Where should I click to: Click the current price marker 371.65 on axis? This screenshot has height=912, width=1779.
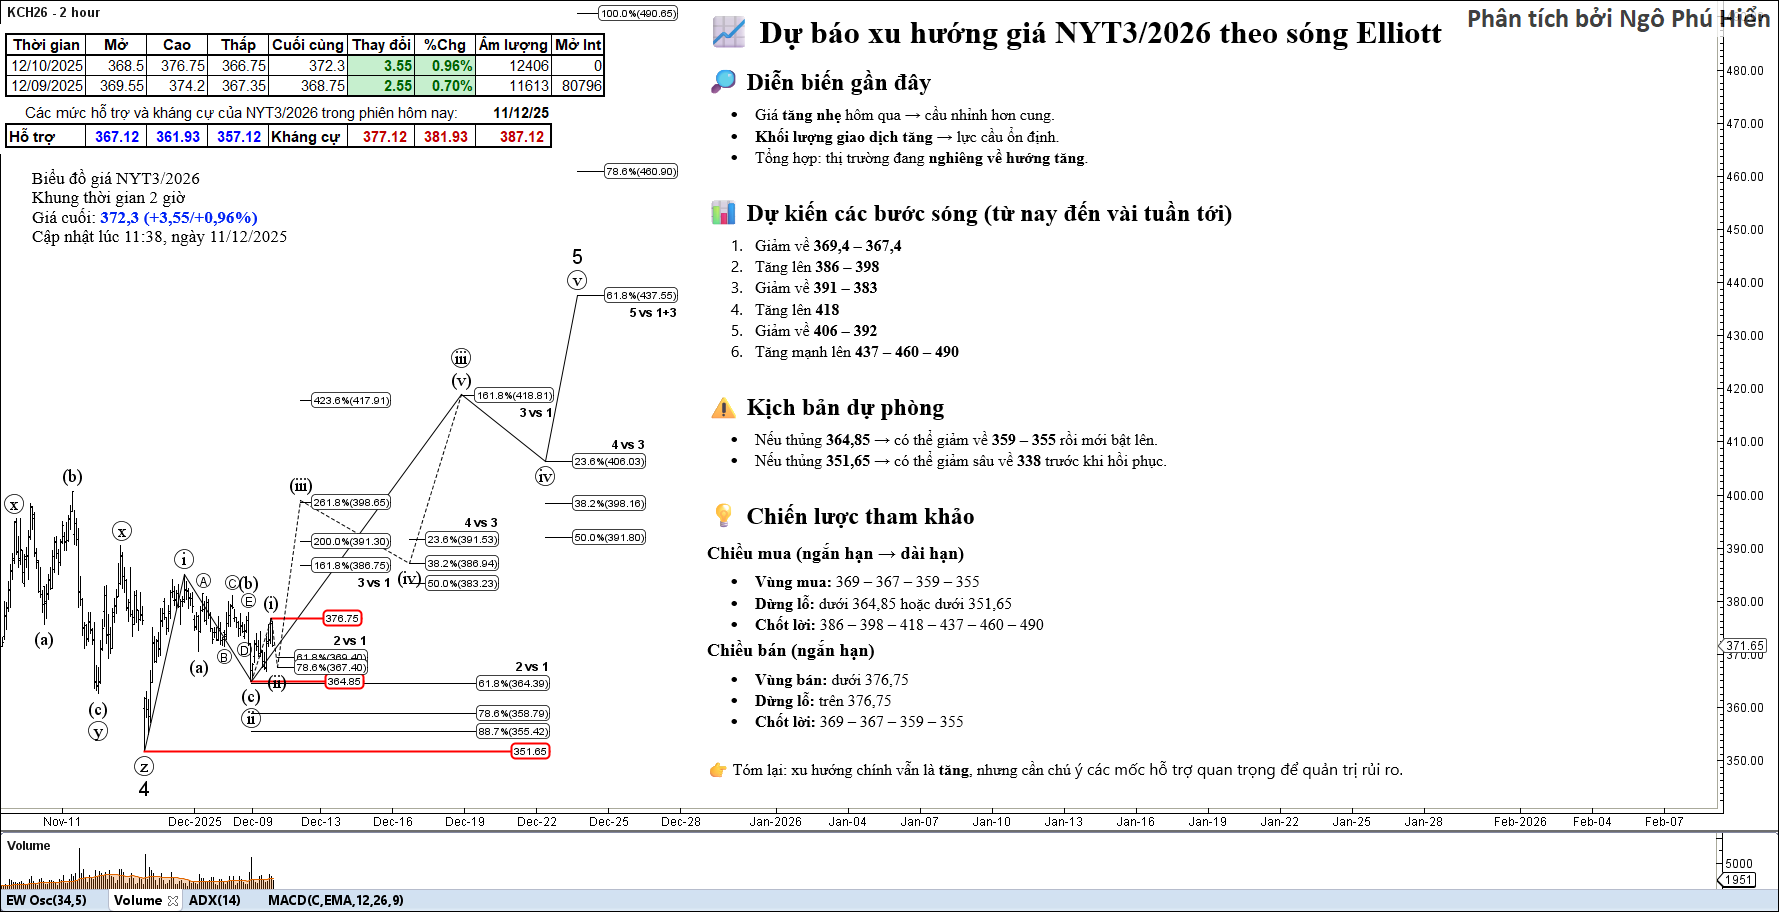click(x=1745, y=646)
